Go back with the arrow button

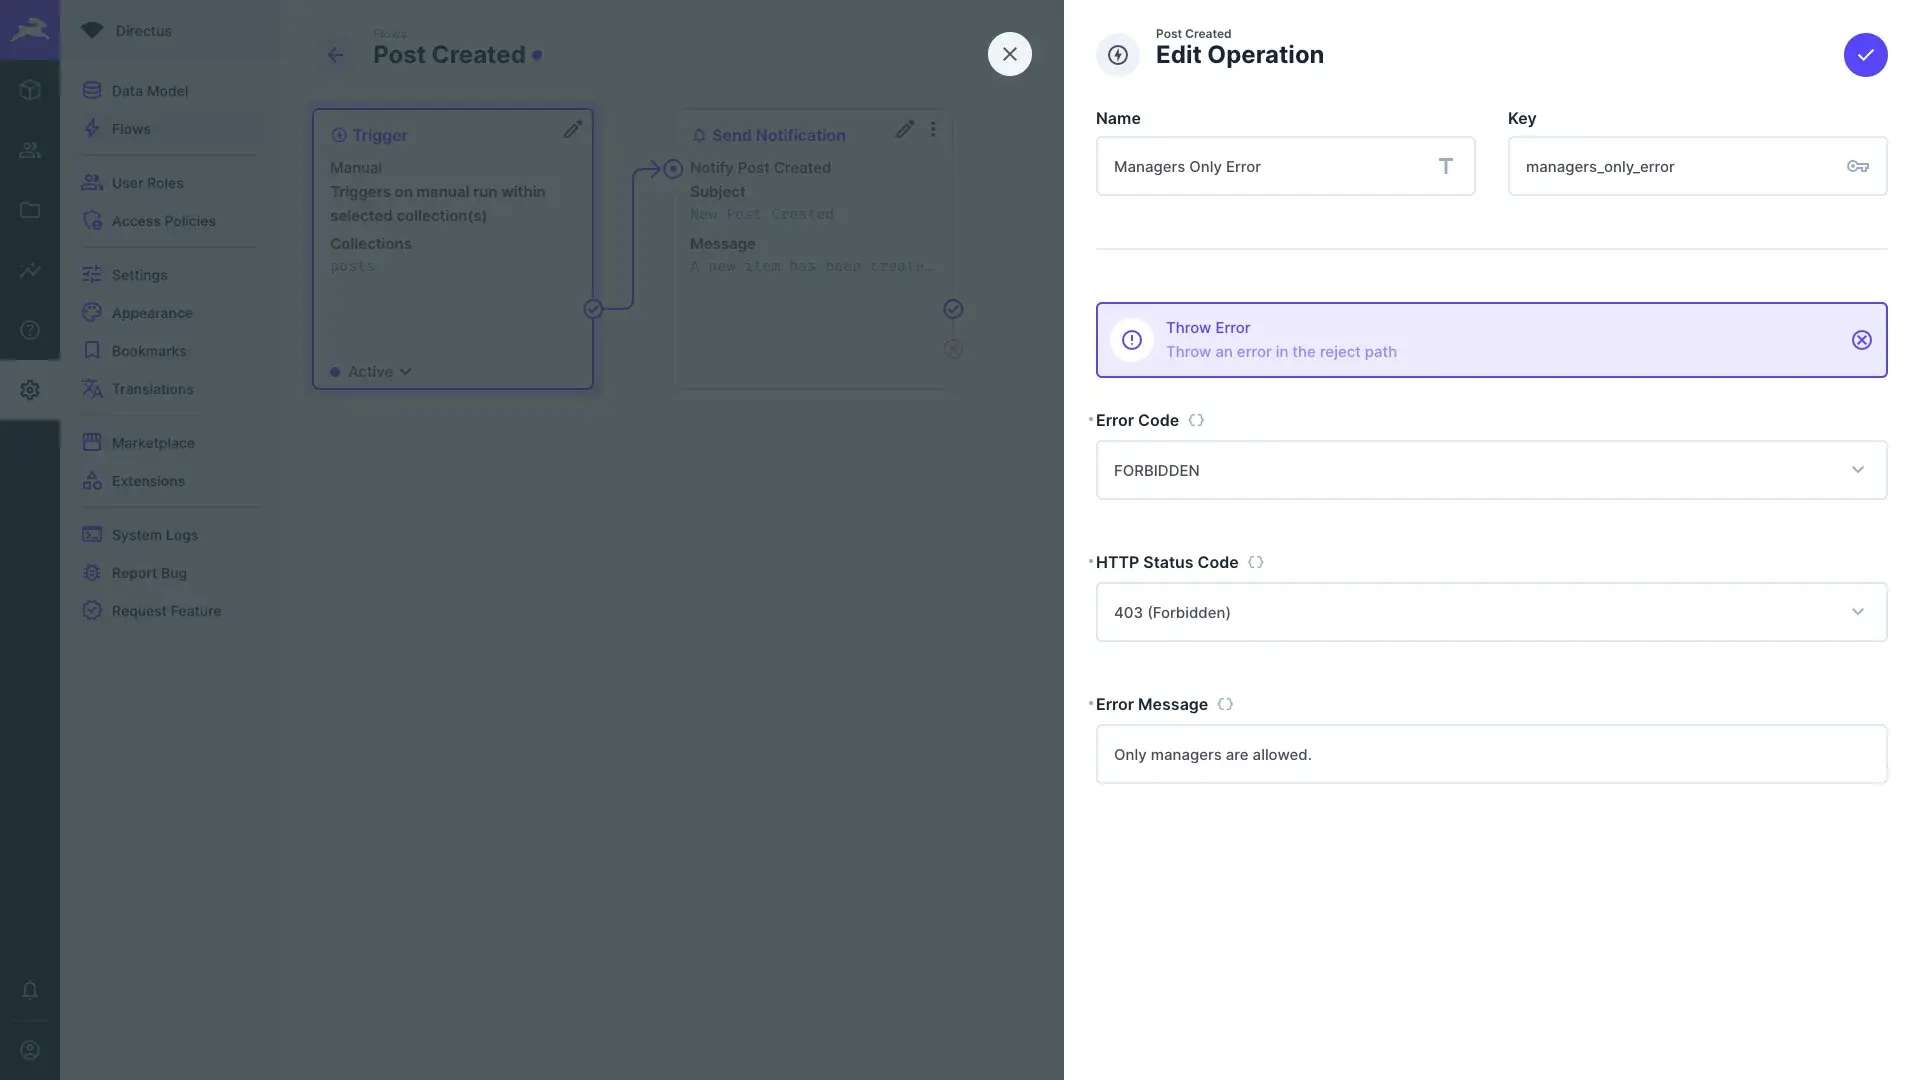click(336, 55)
